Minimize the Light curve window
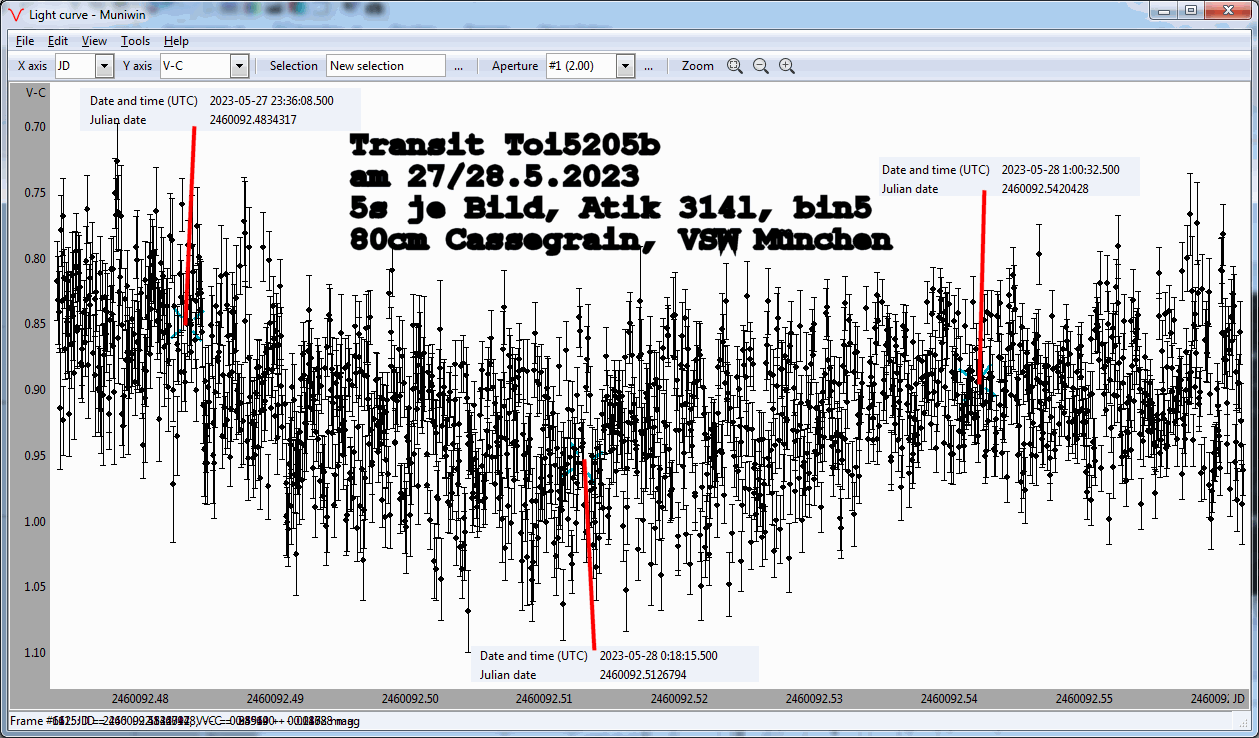Screen dimensions: 1259x738 tap(1163, 10)
